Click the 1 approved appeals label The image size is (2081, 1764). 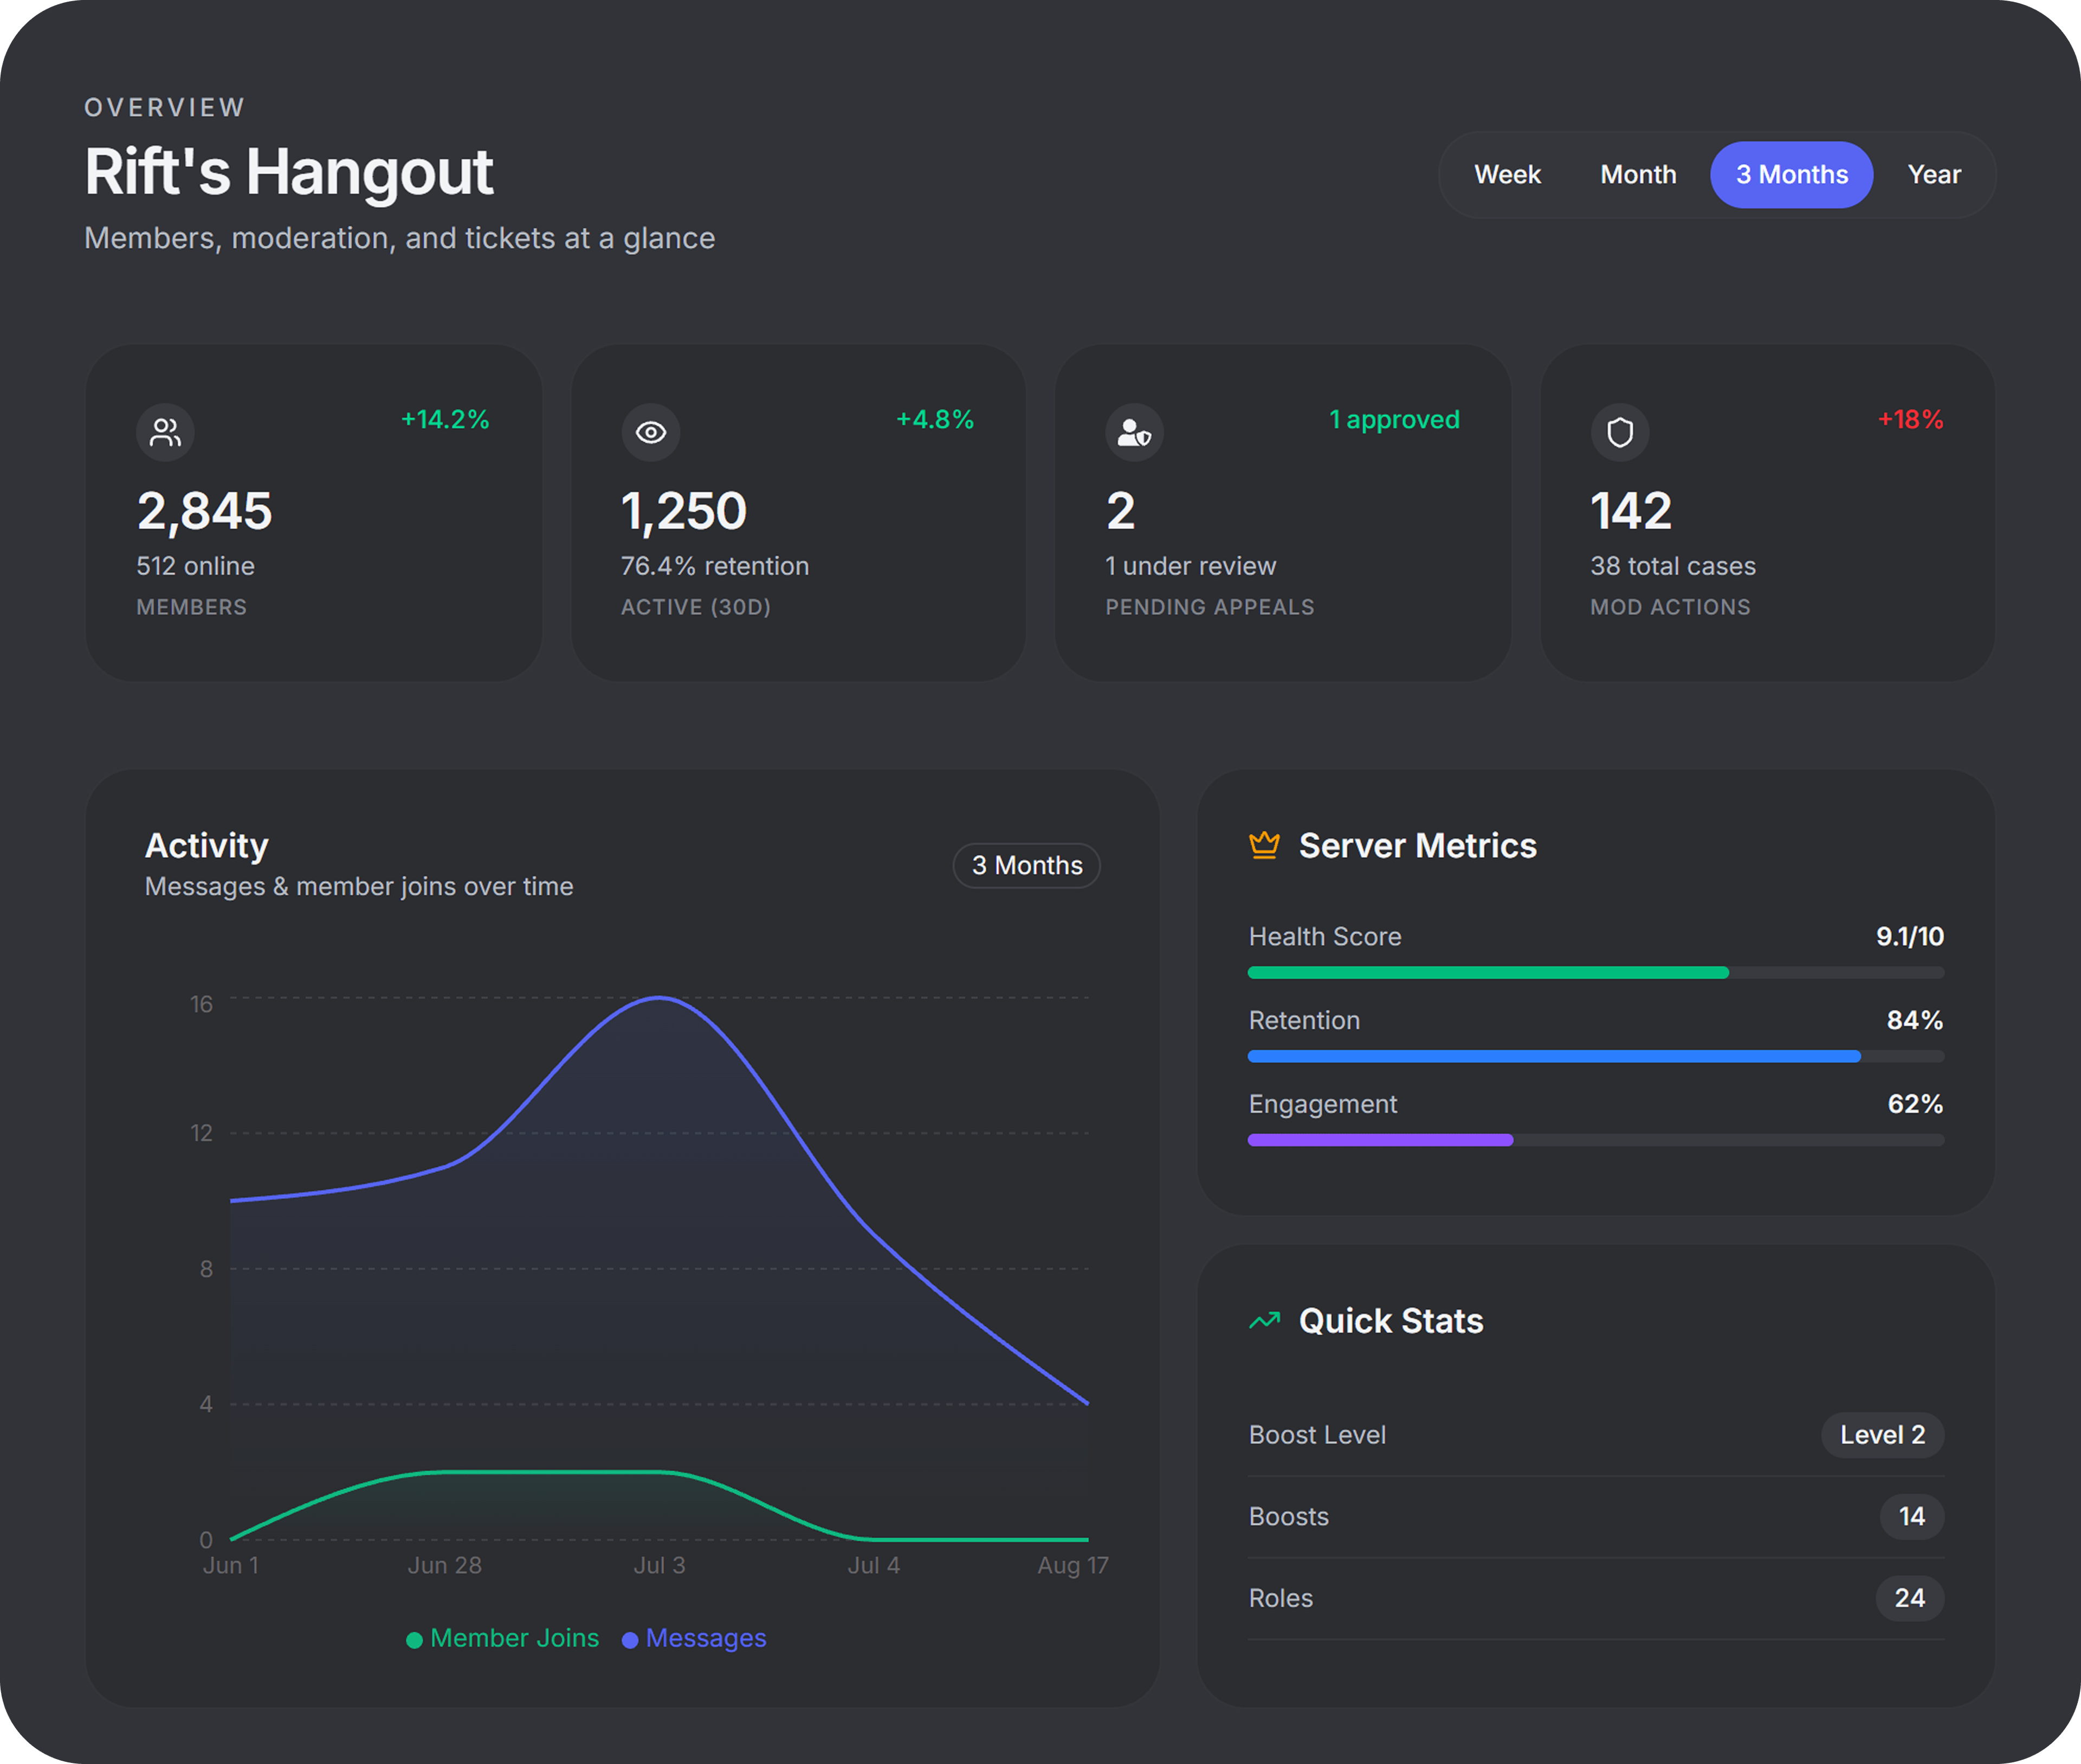click(1394, 419)
